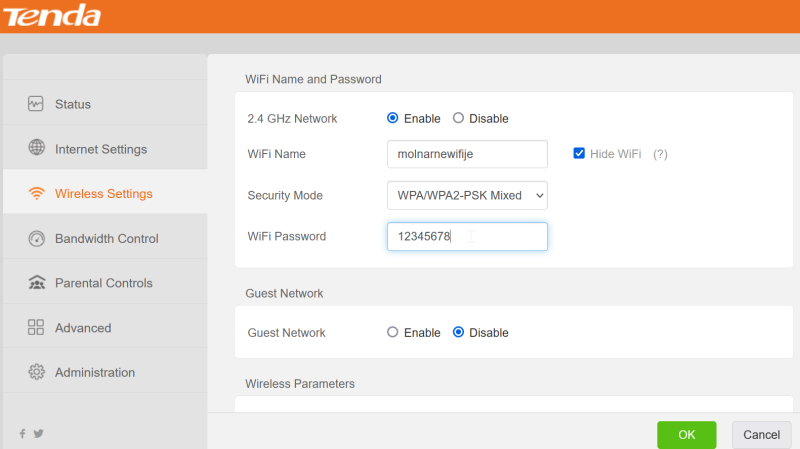Image resolution: width=800 pixels, height=449 pixels.
Task: Open the Facebook link icon
Action: 22,434
